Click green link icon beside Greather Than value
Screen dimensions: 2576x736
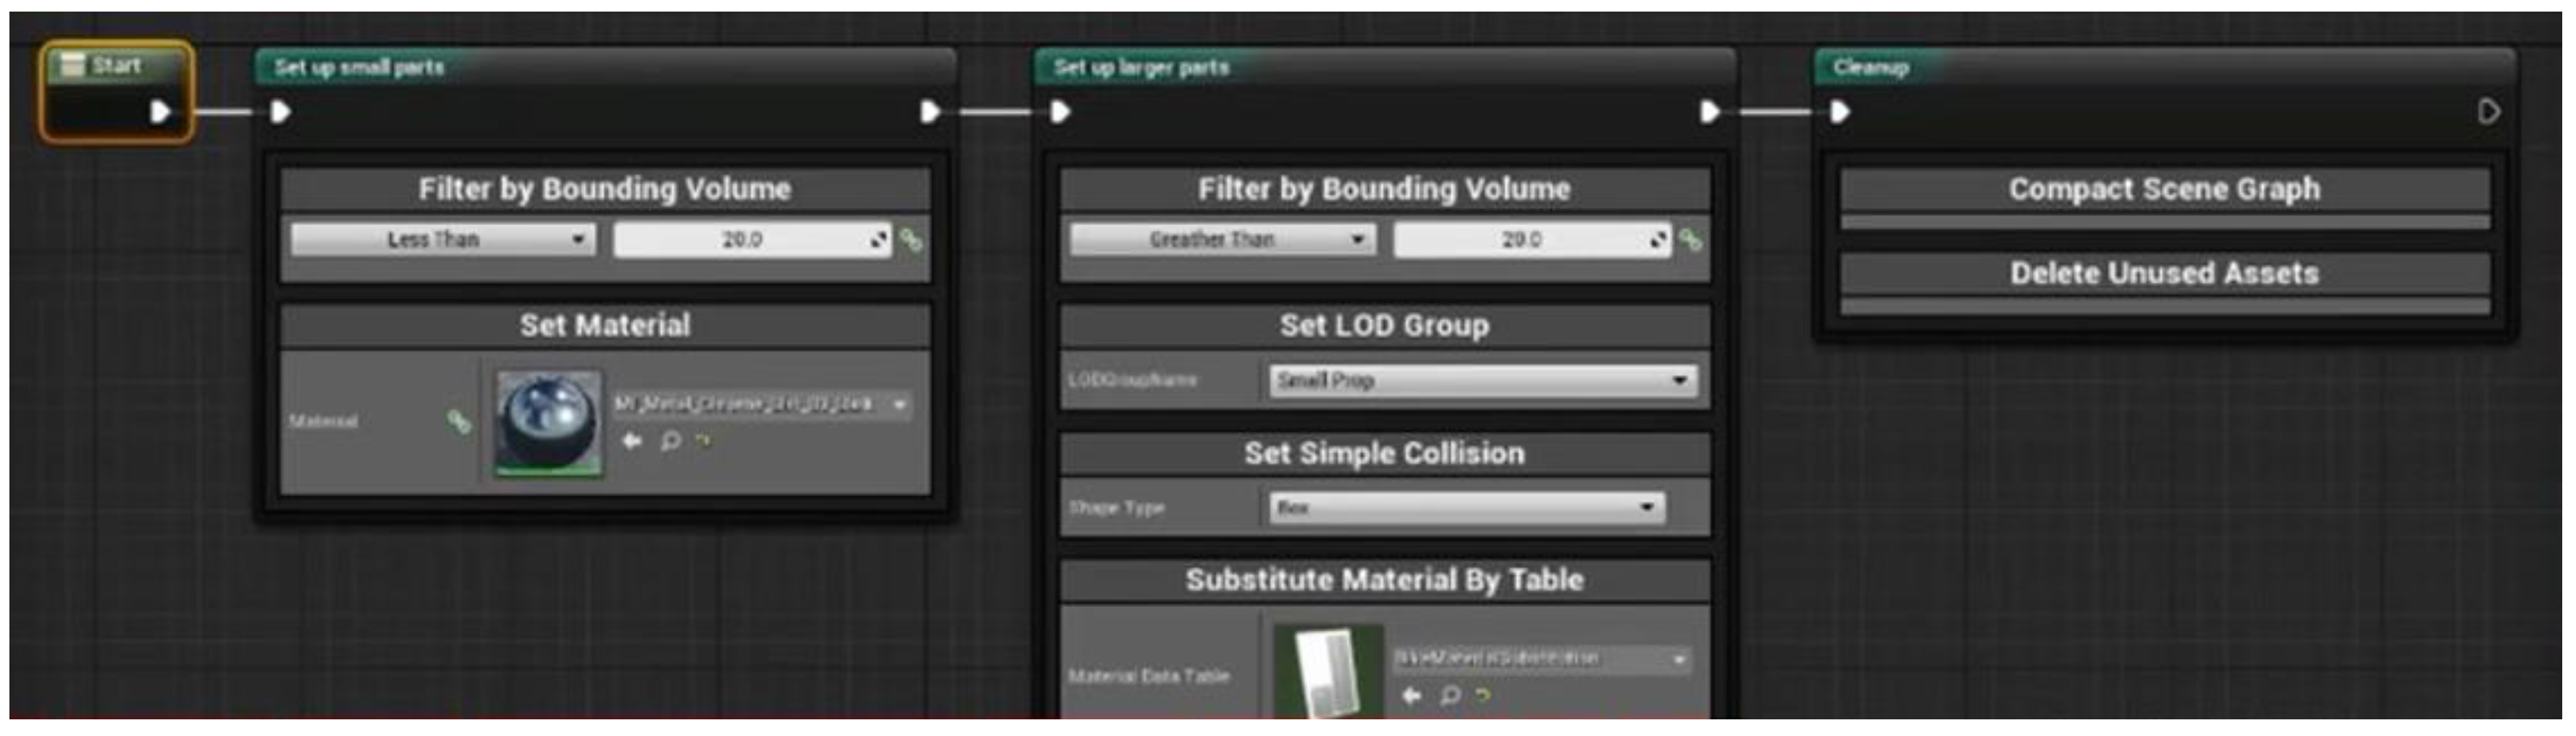[x=1690, y=240]
